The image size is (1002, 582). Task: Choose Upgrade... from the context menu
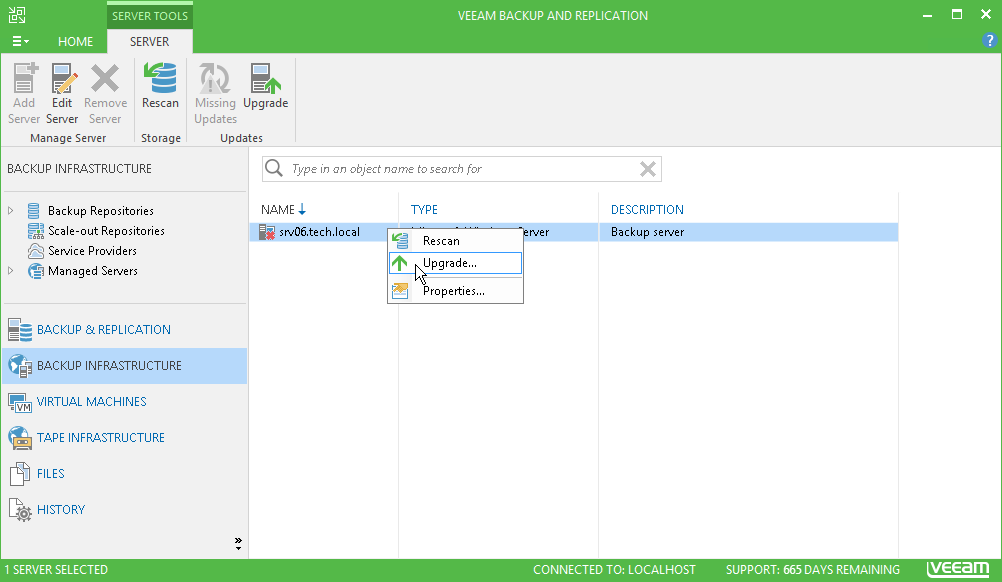pos(456,263)
